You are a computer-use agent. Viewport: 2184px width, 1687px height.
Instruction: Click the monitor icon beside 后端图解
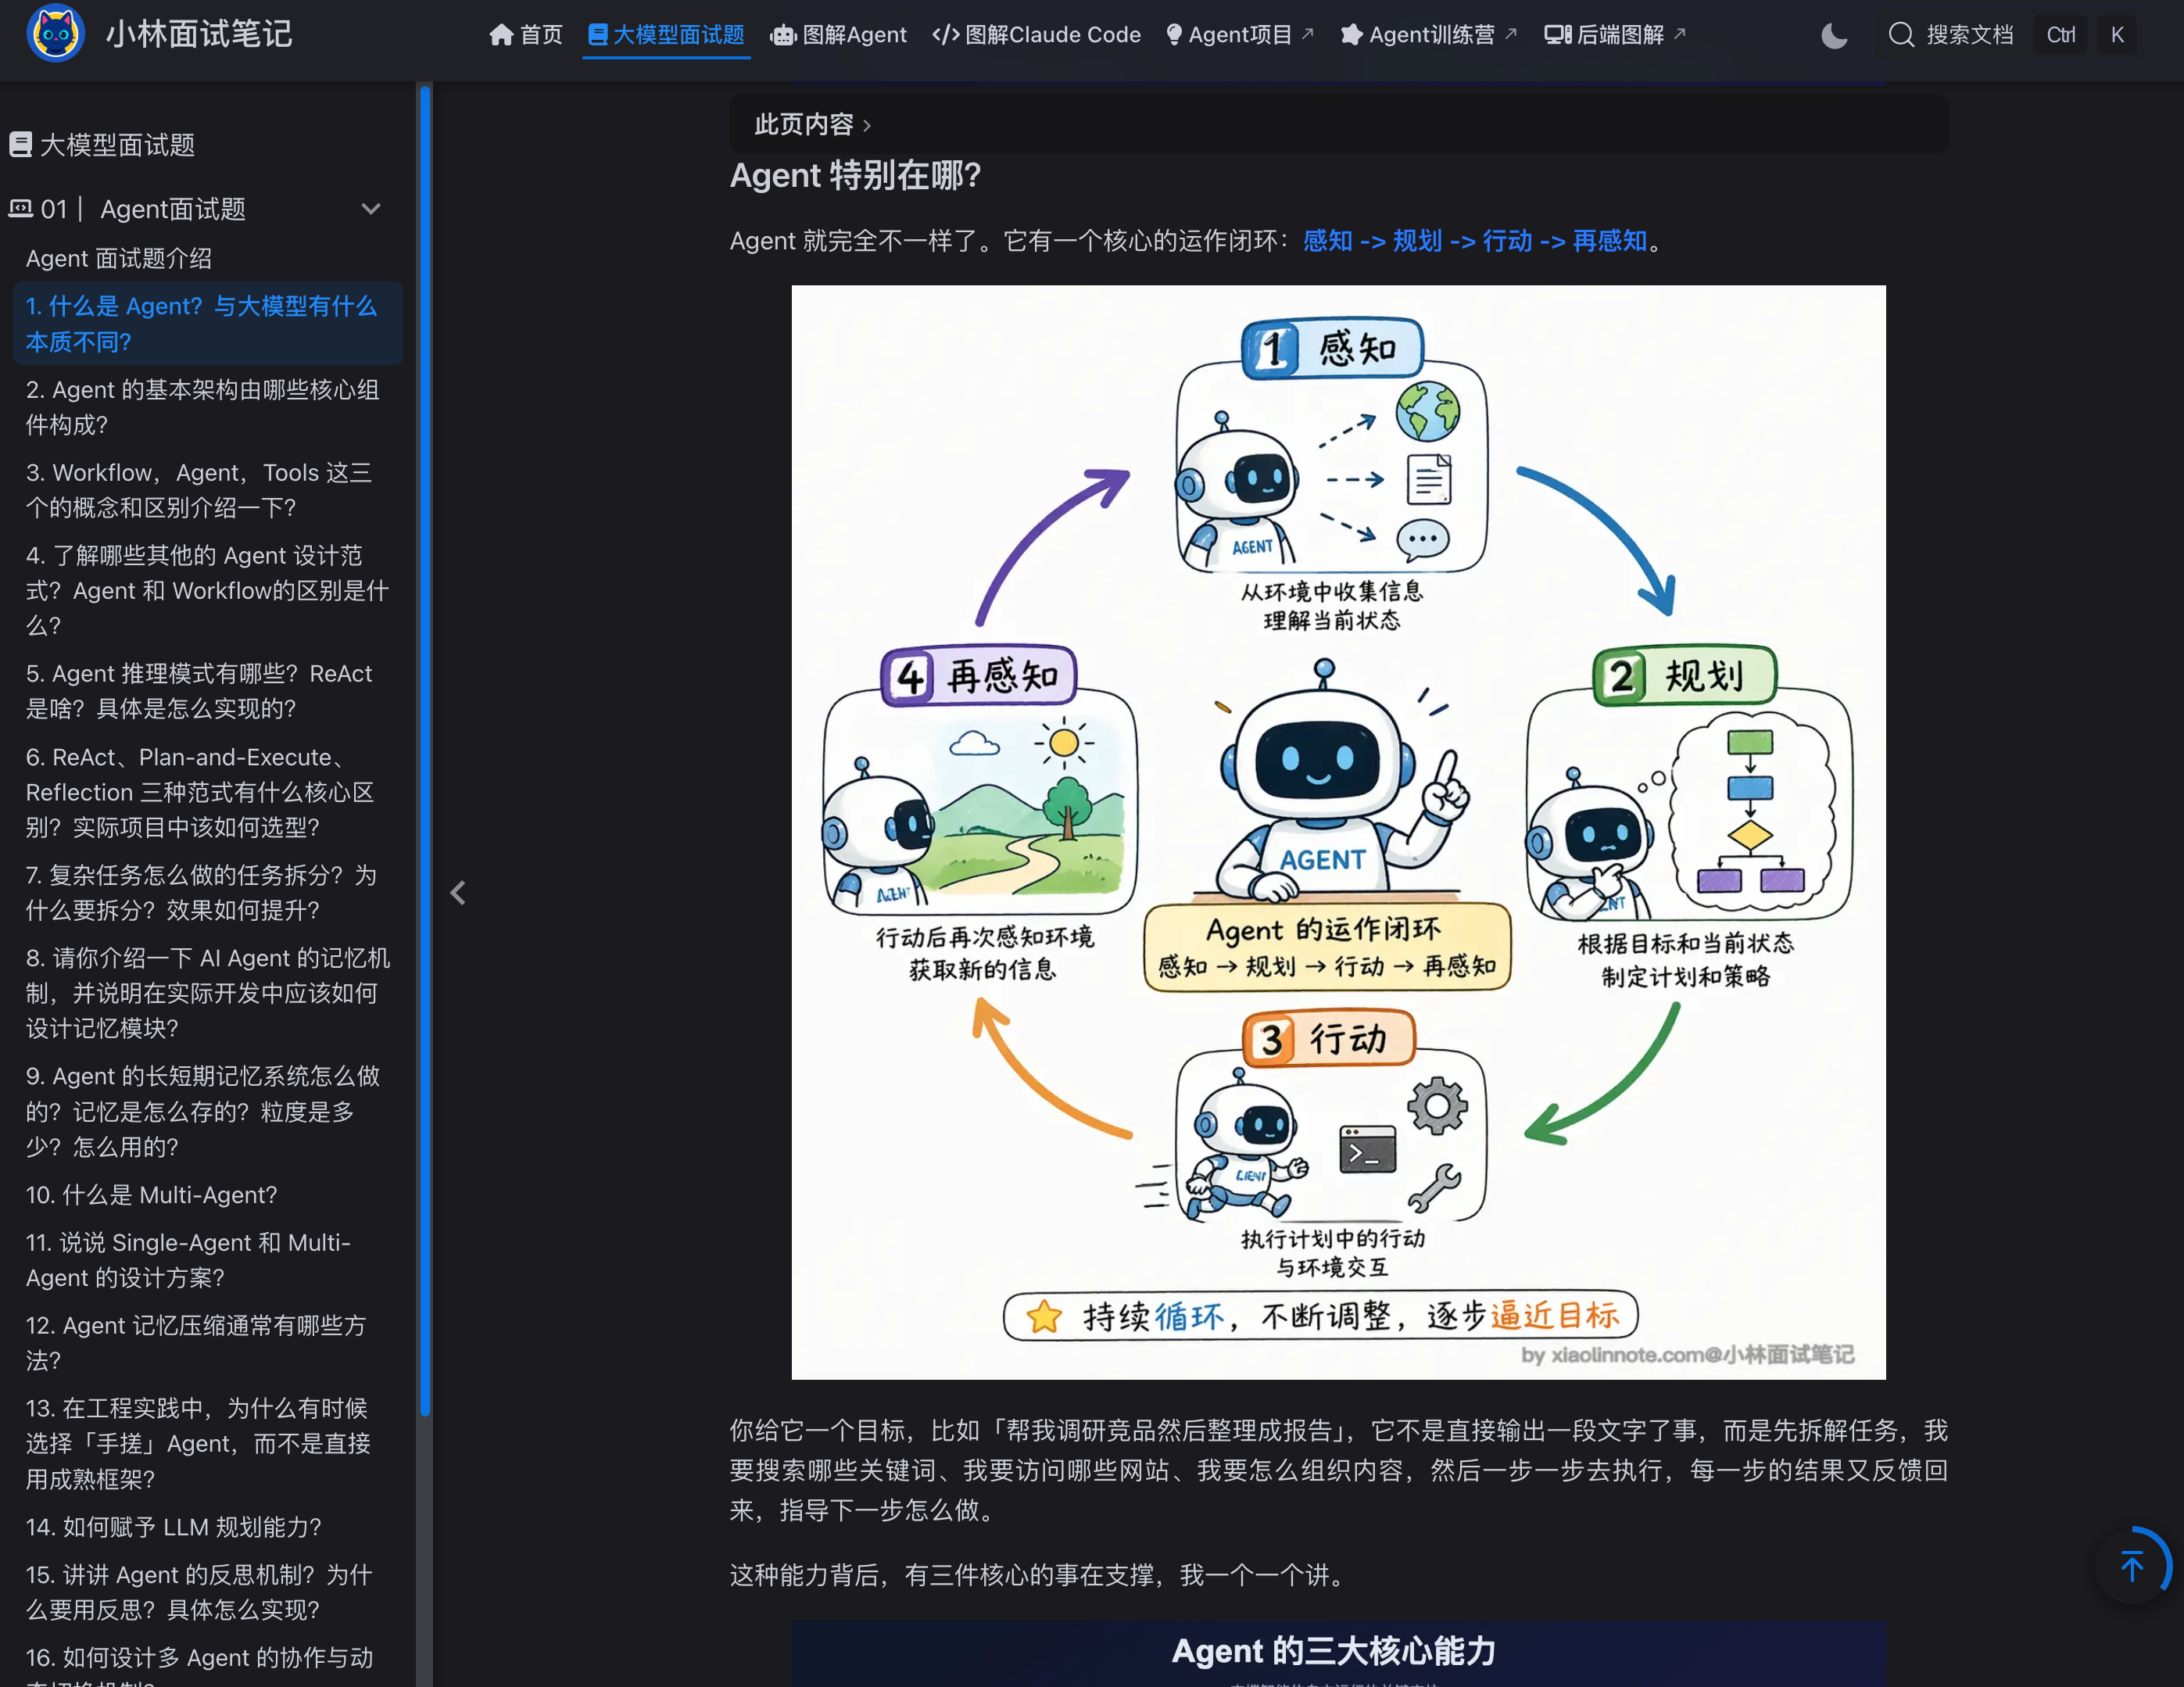click(1558, 35)
